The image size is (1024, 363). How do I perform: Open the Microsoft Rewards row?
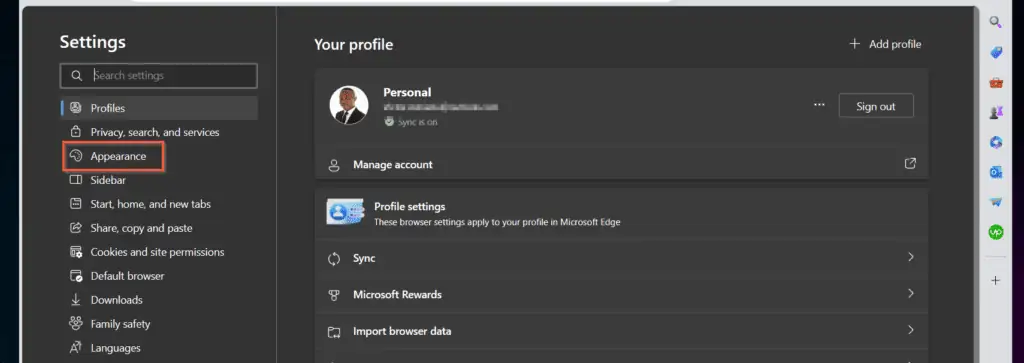tap(621, 294)
